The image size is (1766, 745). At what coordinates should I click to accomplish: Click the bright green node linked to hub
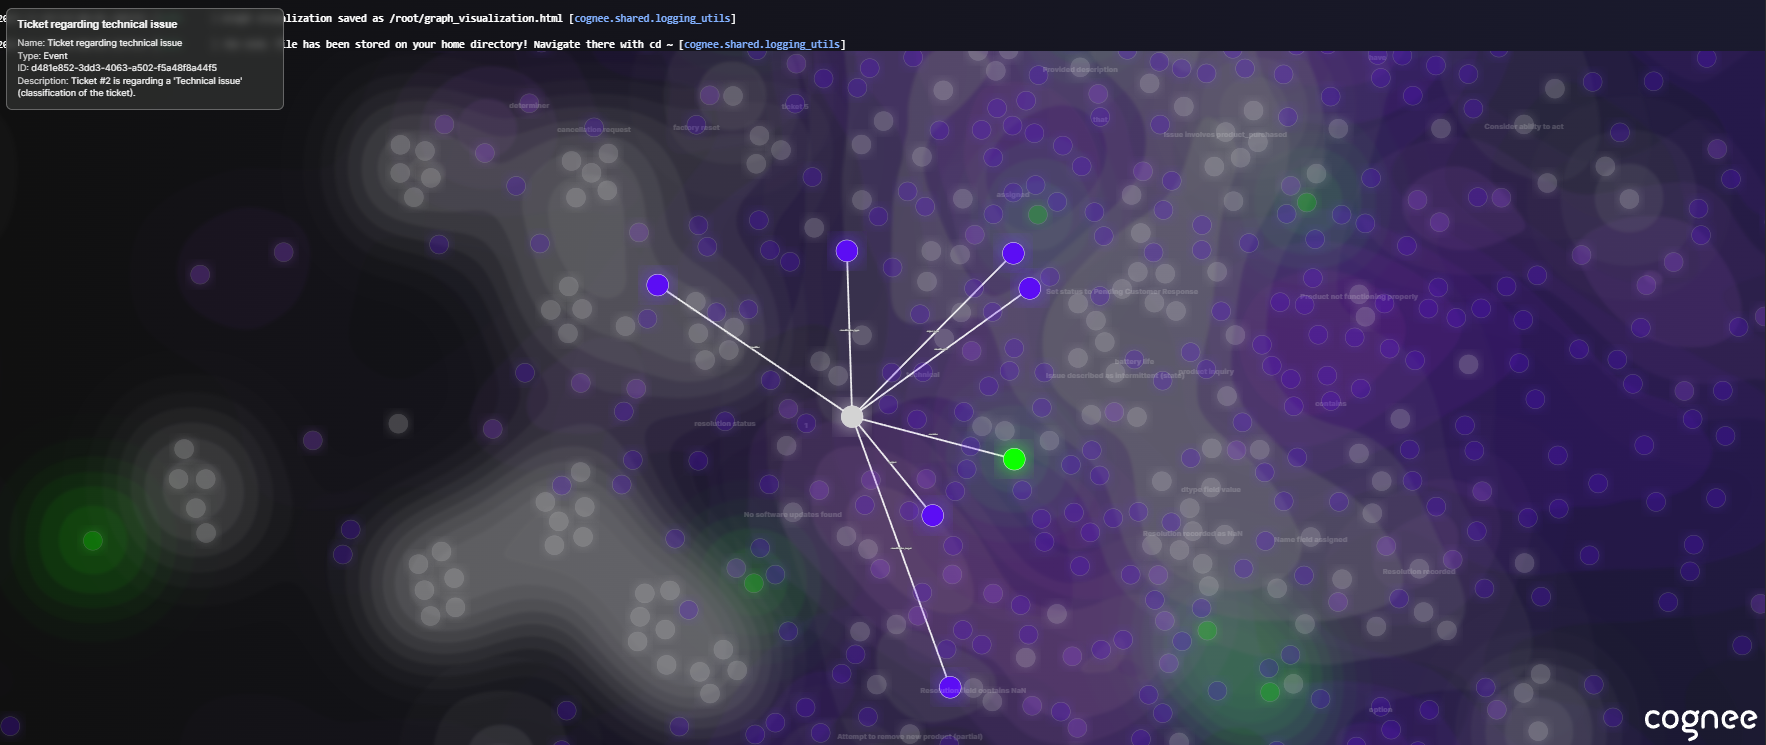point(1014,459)
